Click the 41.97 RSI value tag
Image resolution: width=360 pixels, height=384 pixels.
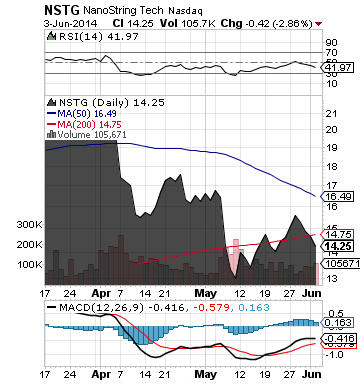[337, 68]
